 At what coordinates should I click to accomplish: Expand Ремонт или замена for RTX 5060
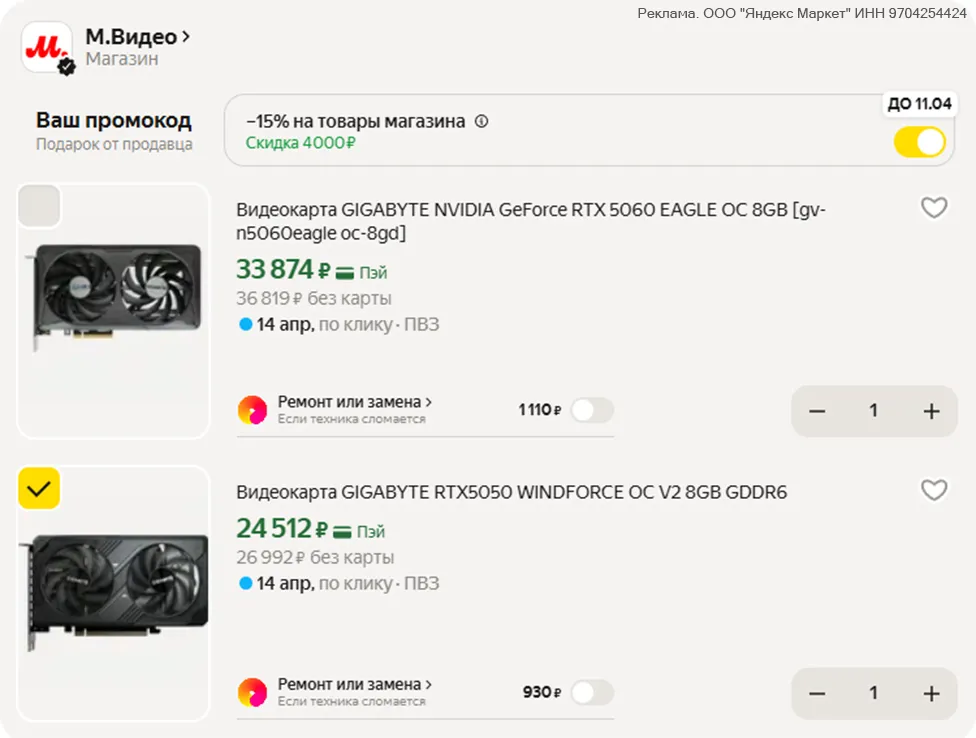point(355,402)
